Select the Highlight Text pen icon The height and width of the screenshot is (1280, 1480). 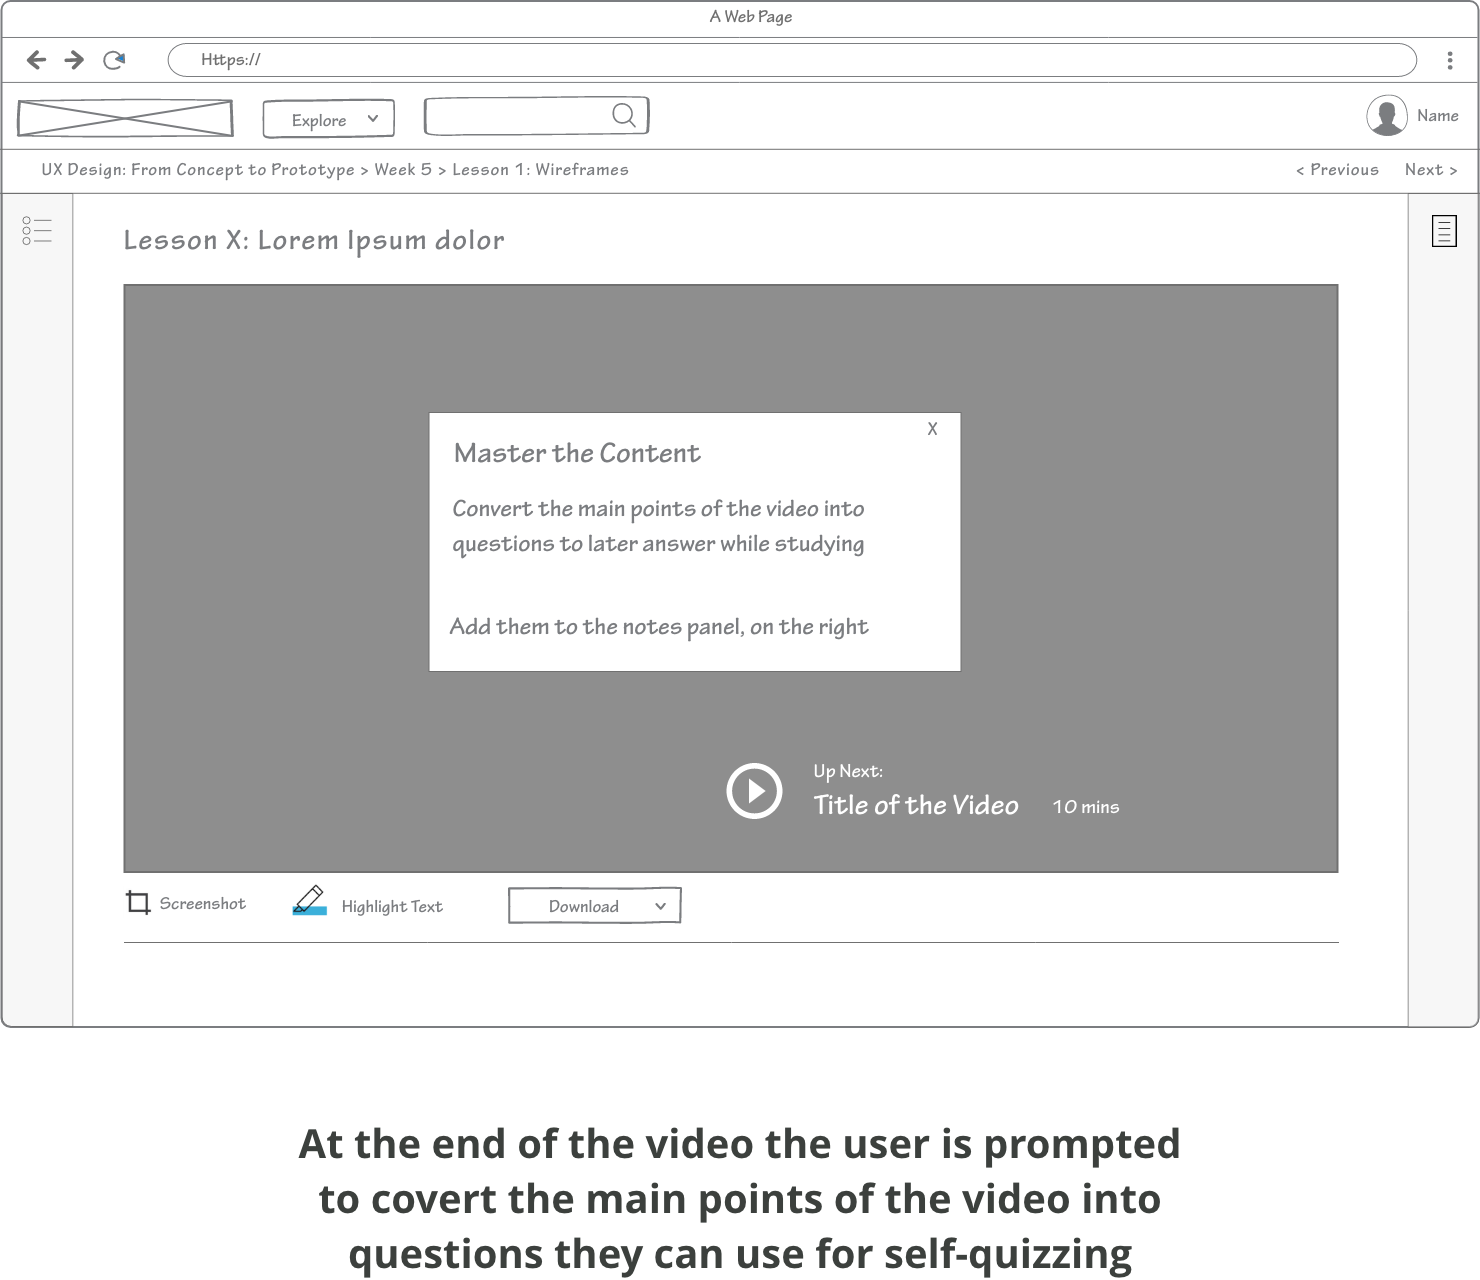pos(309,900)
